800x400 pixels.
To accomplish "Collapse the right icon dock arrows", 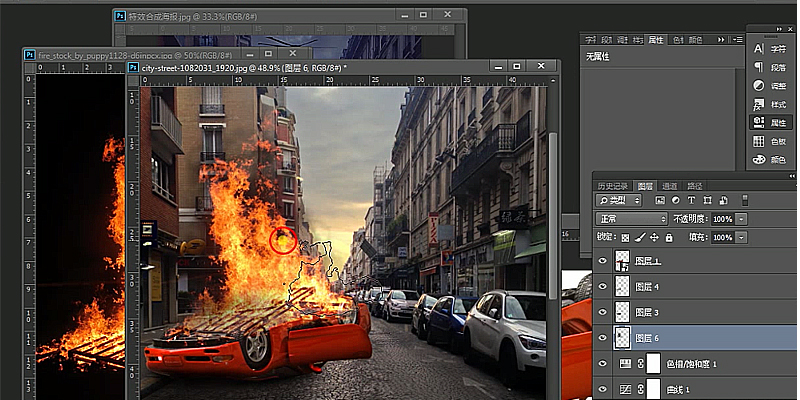I will 780,29.
